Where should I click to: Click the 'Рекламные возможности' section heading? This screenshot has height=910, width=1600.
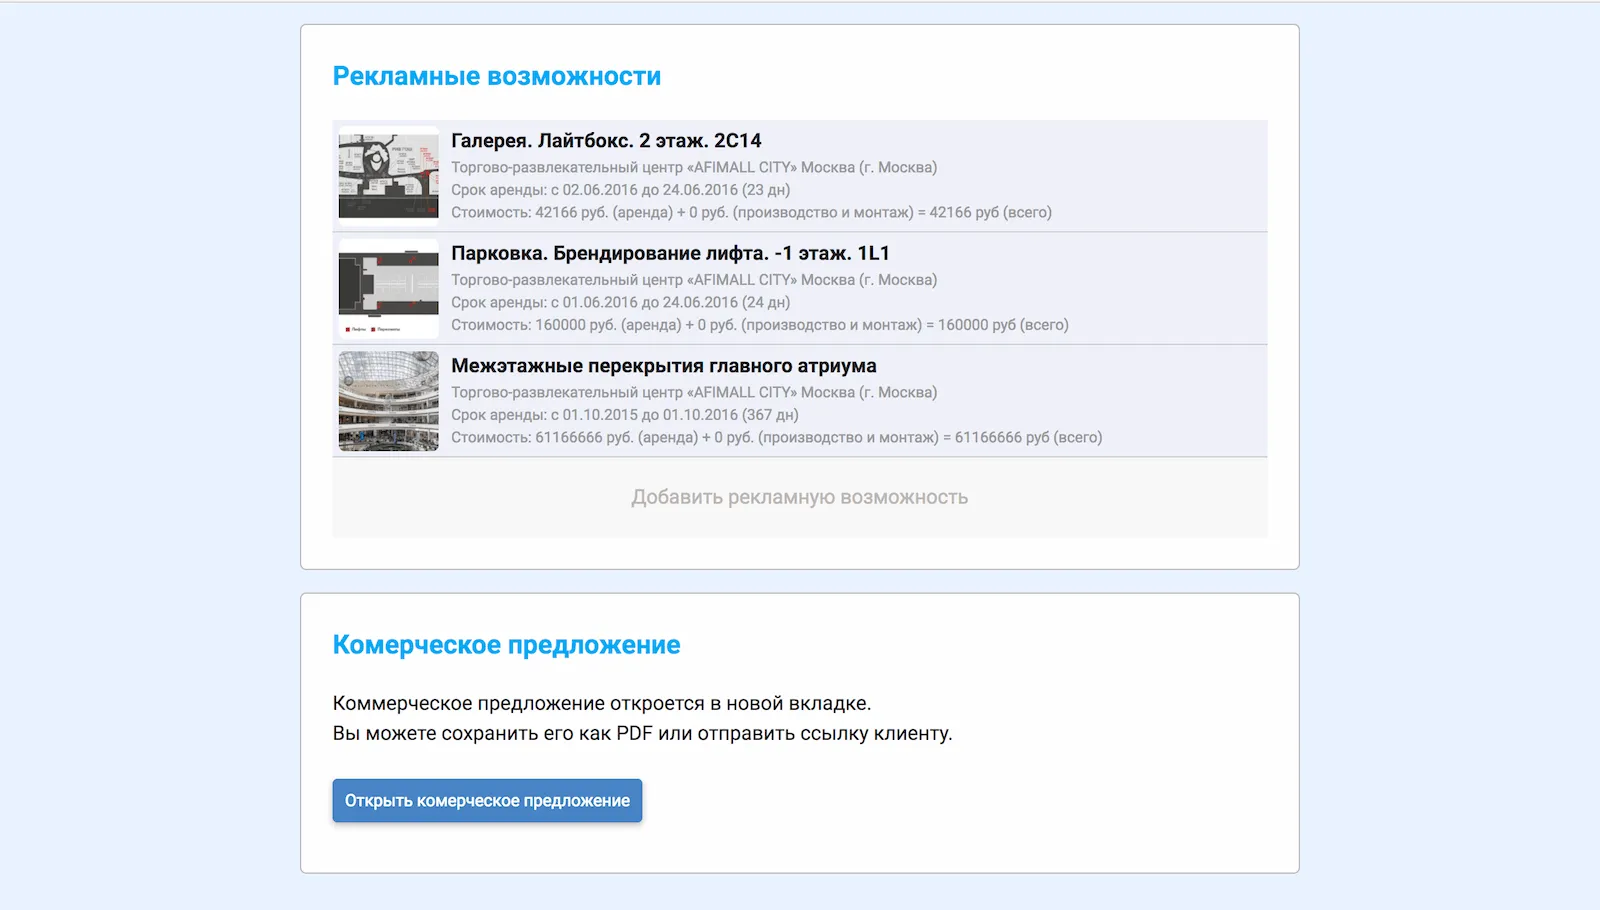click(496, 77)
